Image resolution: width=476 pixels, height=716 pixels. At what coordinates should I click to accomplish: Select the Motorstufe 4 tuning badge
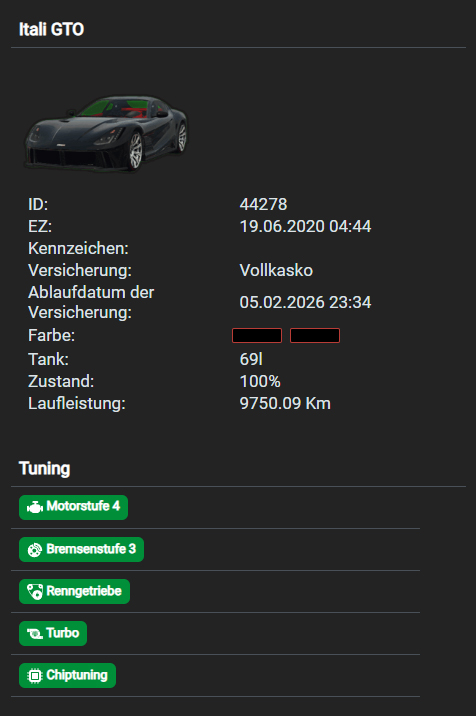pos(74,507)
